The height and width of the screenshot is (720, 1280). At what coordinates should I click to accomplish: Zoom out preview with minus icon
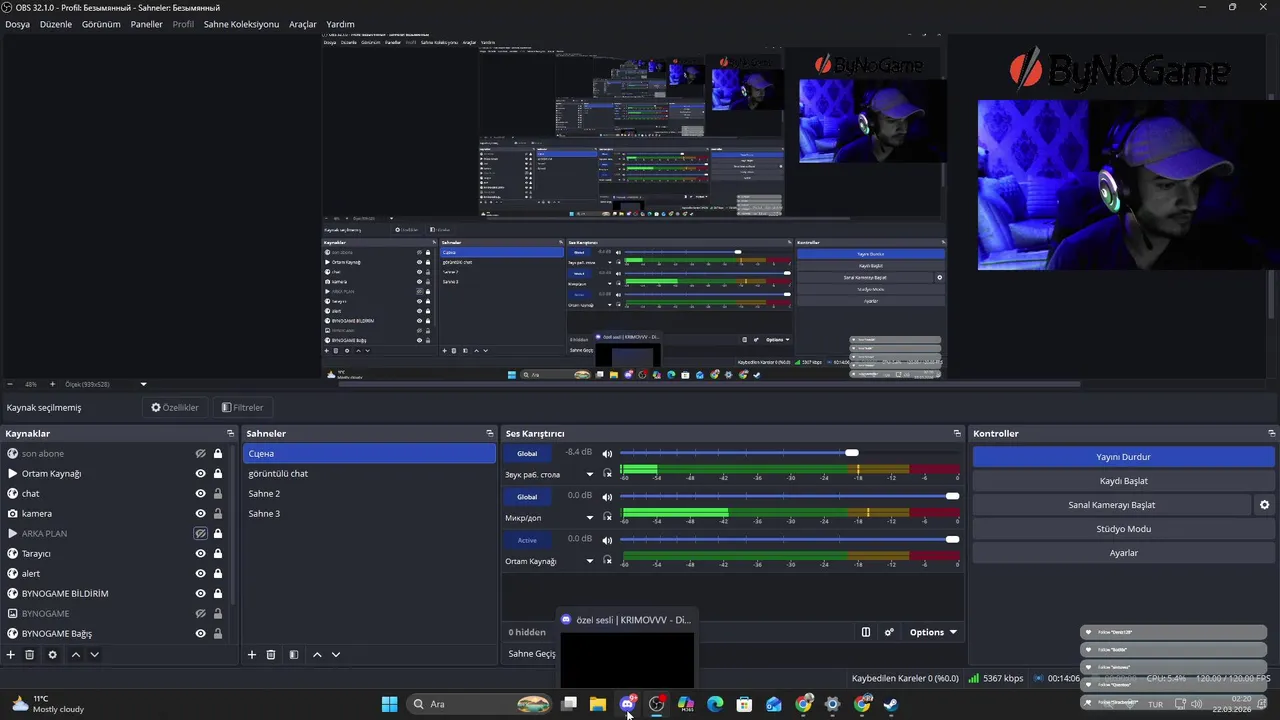[10, 384]
